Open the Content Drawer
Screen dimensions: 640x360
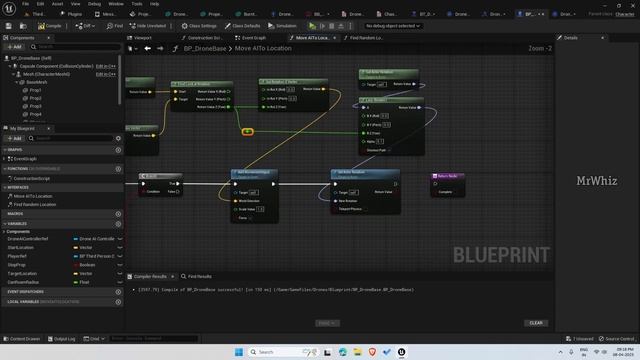coord(22,339)
